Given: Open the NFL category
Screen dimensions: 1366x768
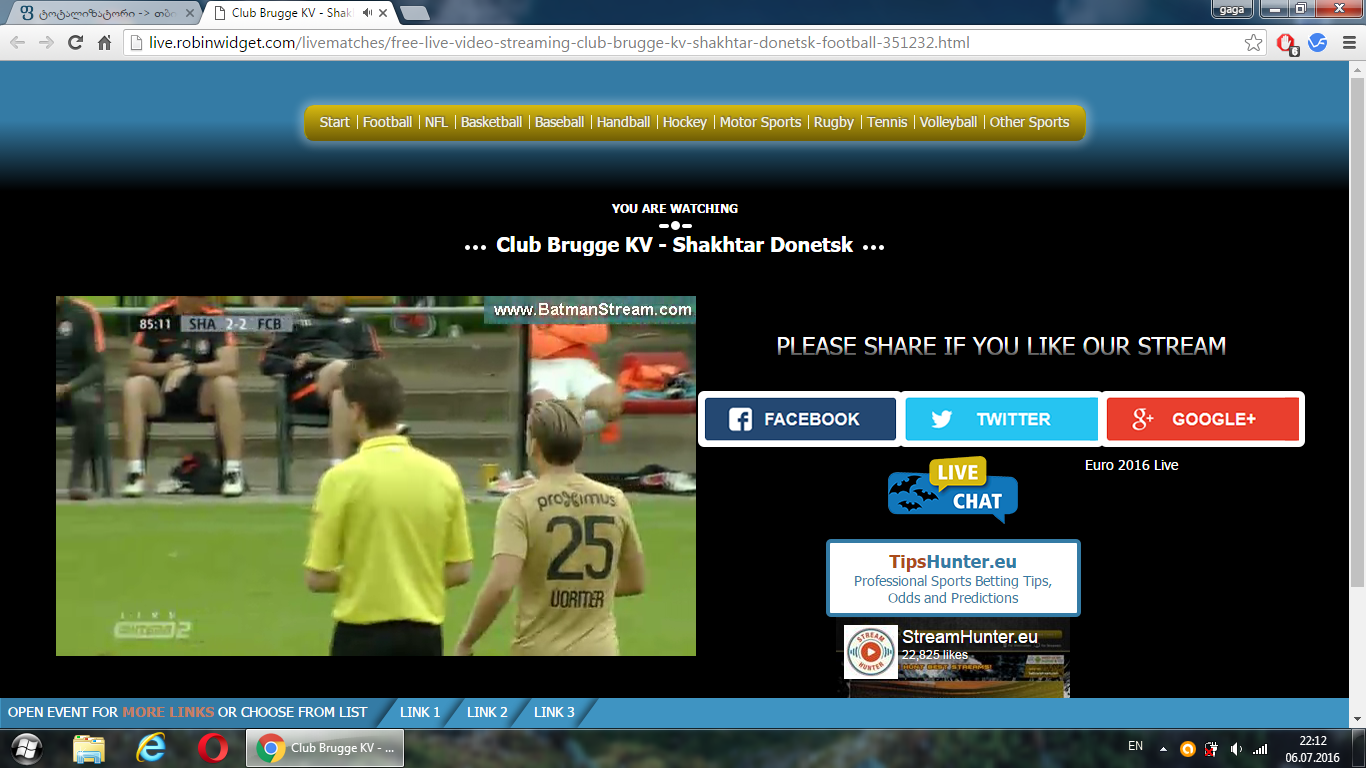Looking at the screenshot, I should [436, 122].
